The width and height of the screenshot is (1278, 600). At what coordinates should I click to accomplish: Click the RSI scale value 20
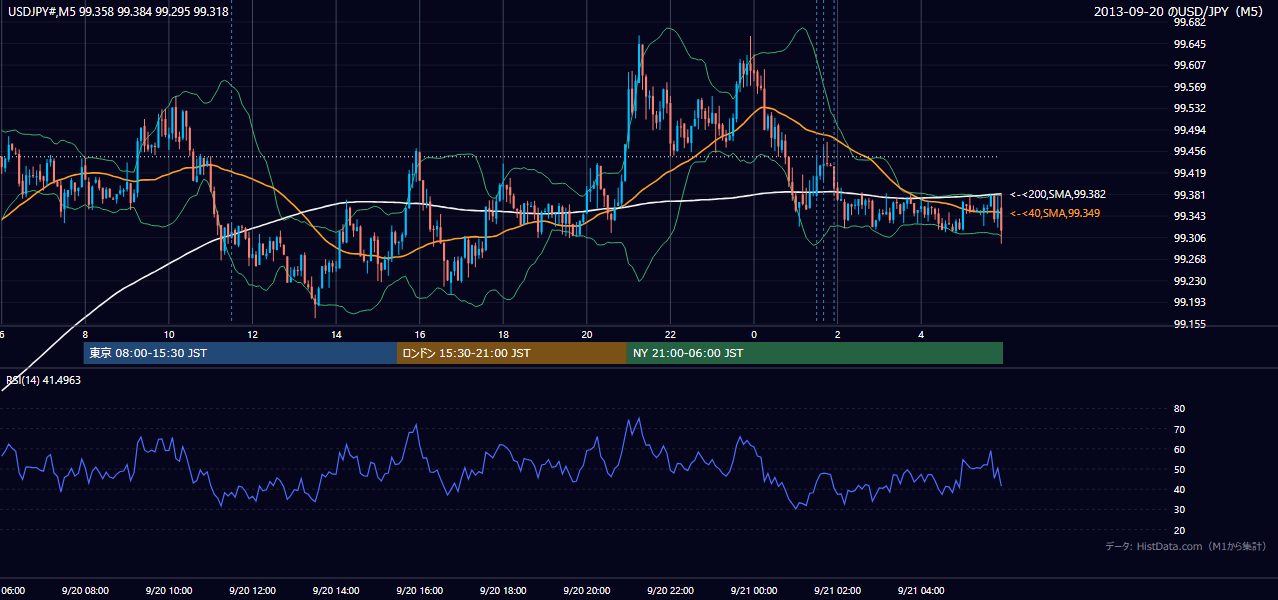(x=1179, y=530)
